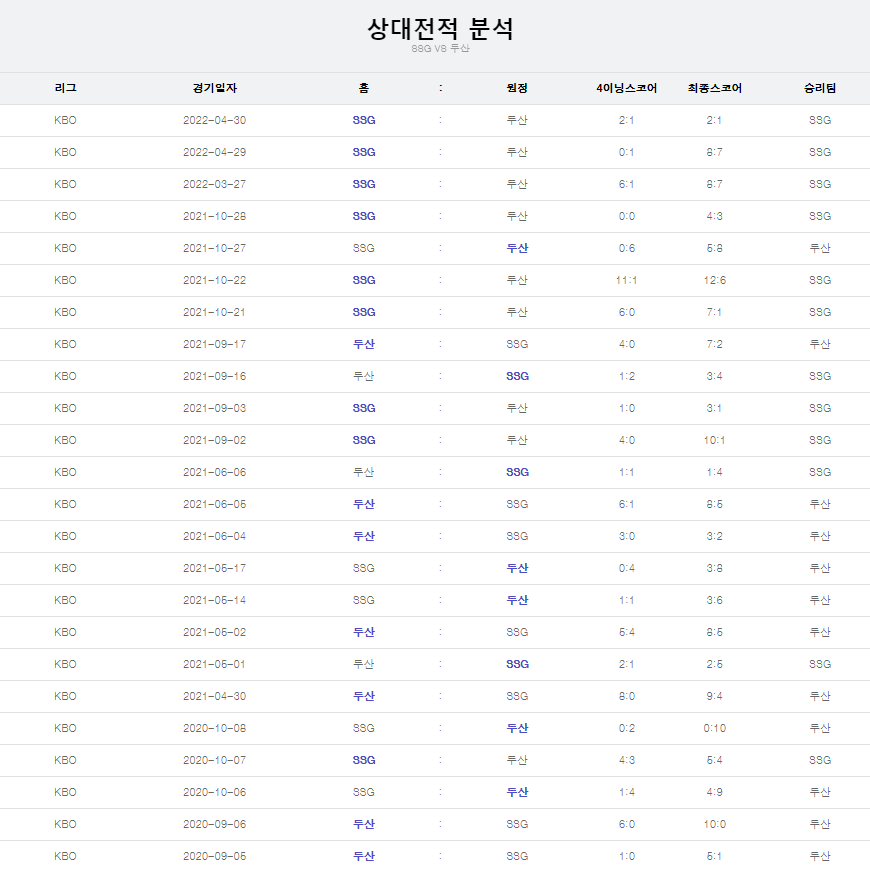Click home team '두산' in the 2021-09-17 row
Viewport: 870px width, 869px height.
point(364,345)
